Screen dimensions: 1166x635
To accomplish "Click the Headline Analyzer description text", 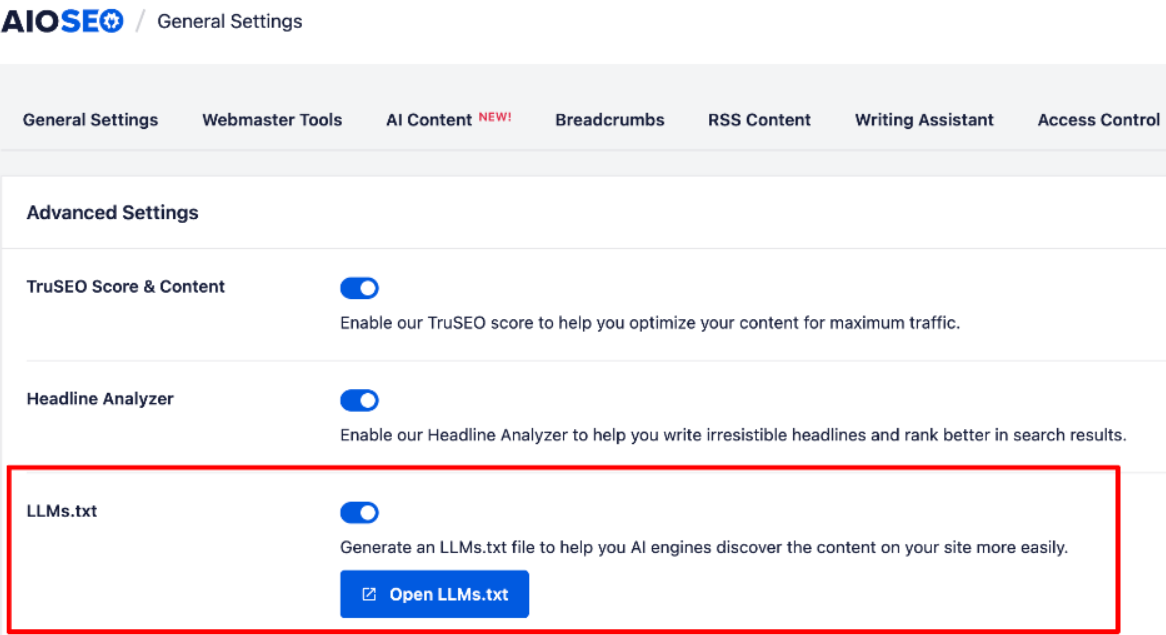I will (x=733, y=435).
